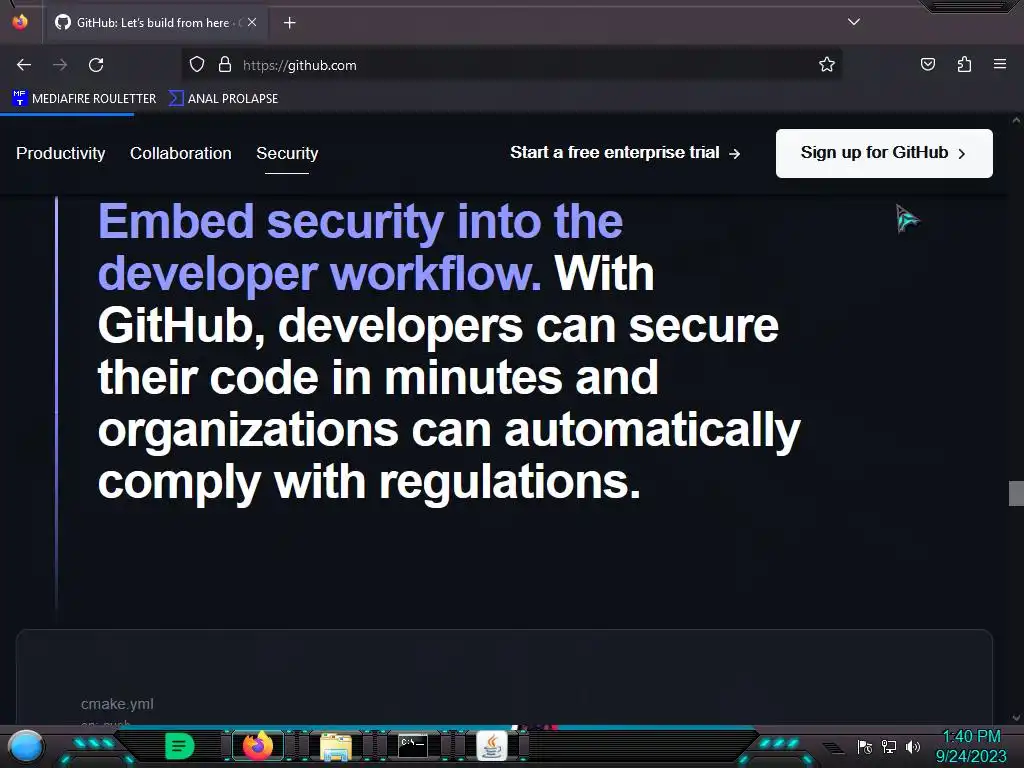
Task: Click the github.com address bar
Action: pos(511,65)
